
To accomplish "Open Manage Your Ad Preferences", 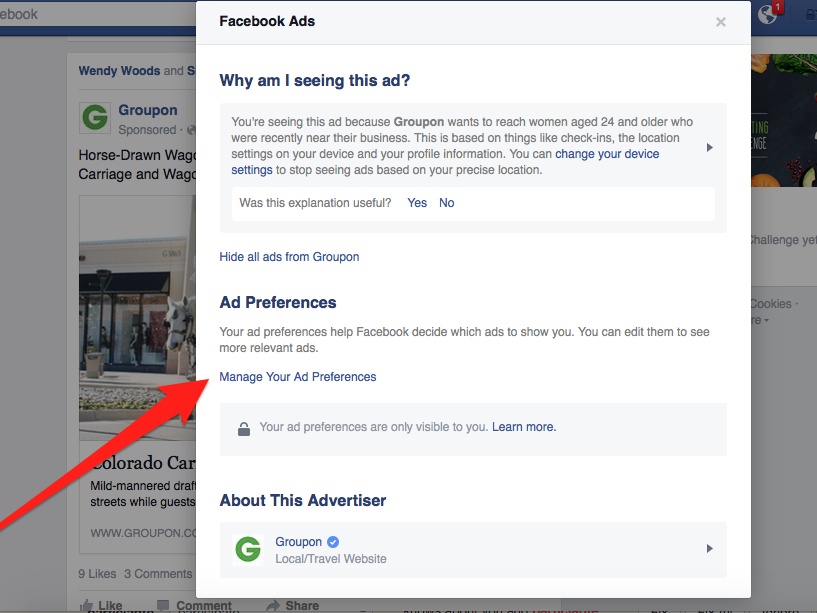I will point(298,377).
